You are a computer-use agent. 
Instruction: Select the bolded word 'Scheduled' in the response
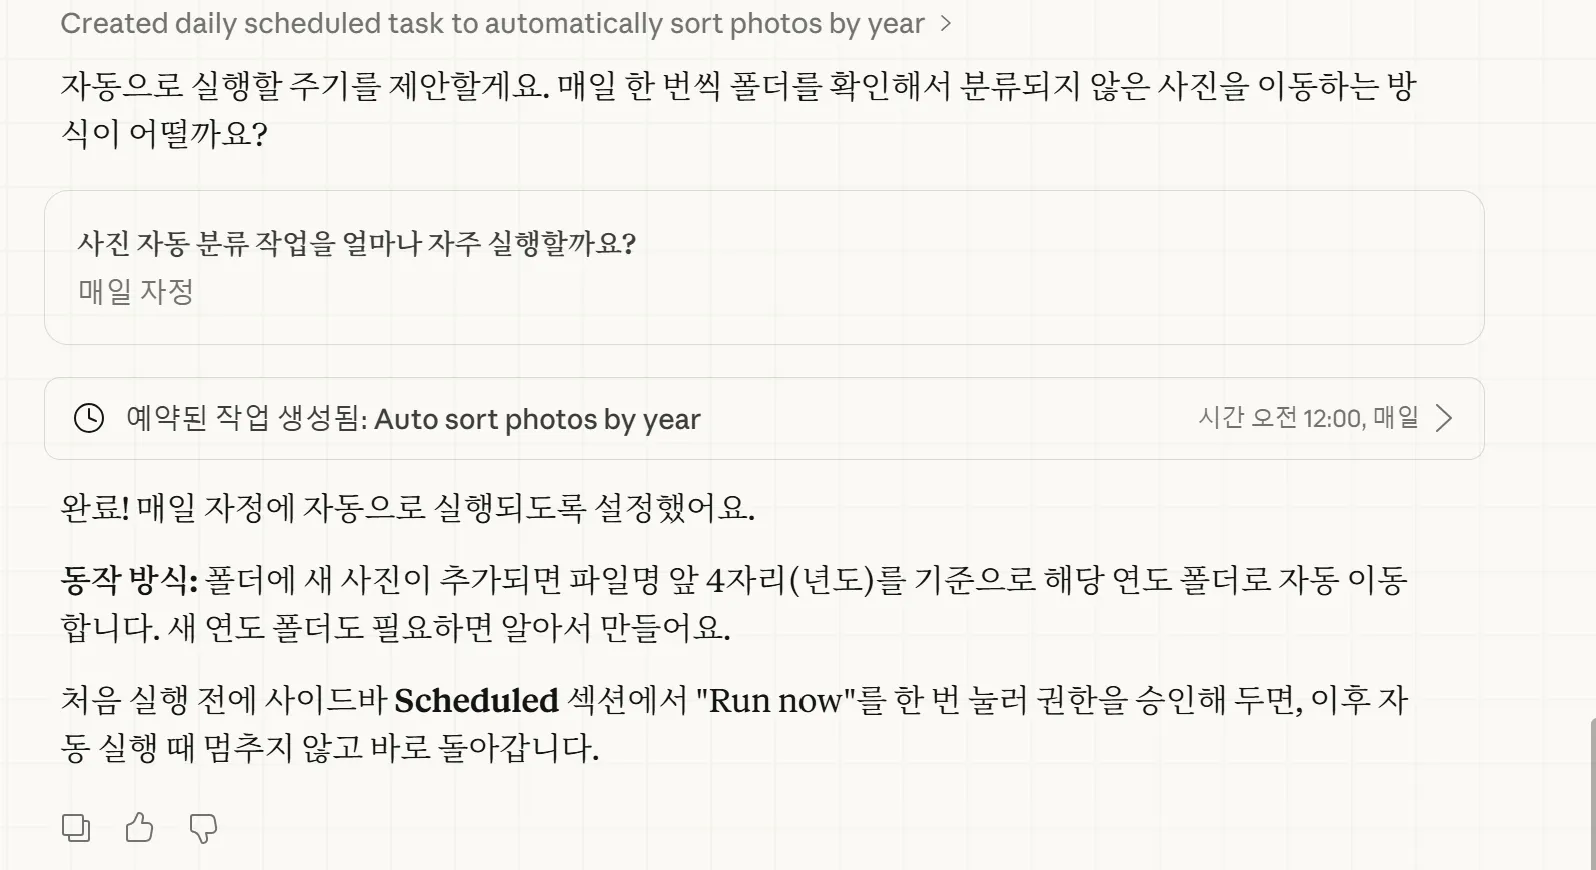coord(476,701)
